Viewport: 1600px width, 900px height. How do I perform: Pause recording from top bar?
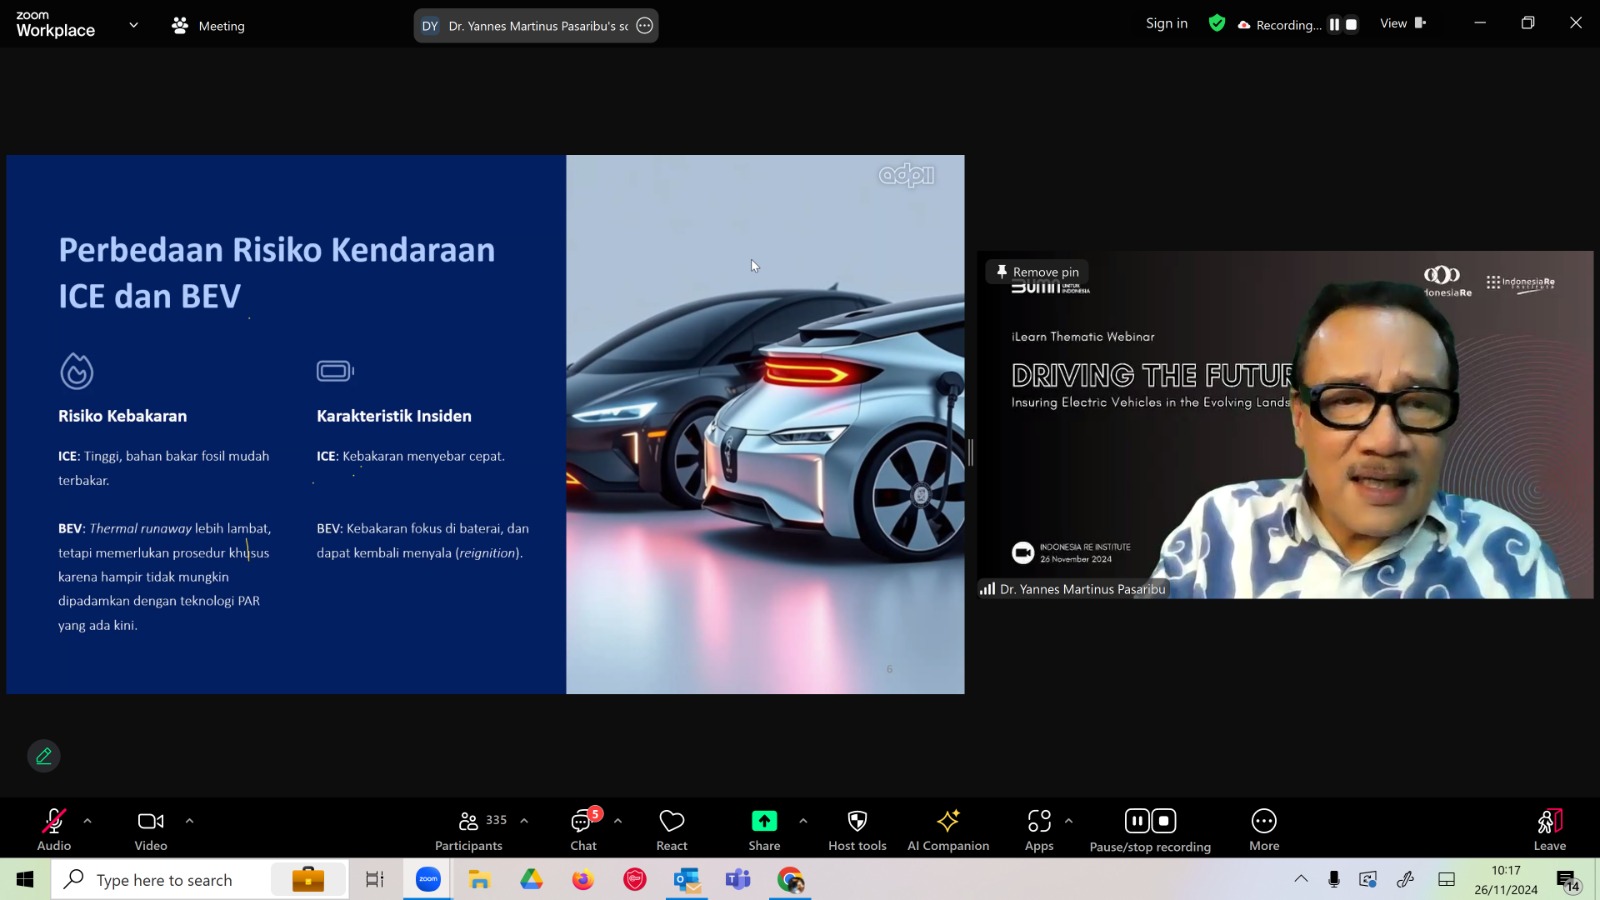pyautogui.click(x=1334, y=25)
